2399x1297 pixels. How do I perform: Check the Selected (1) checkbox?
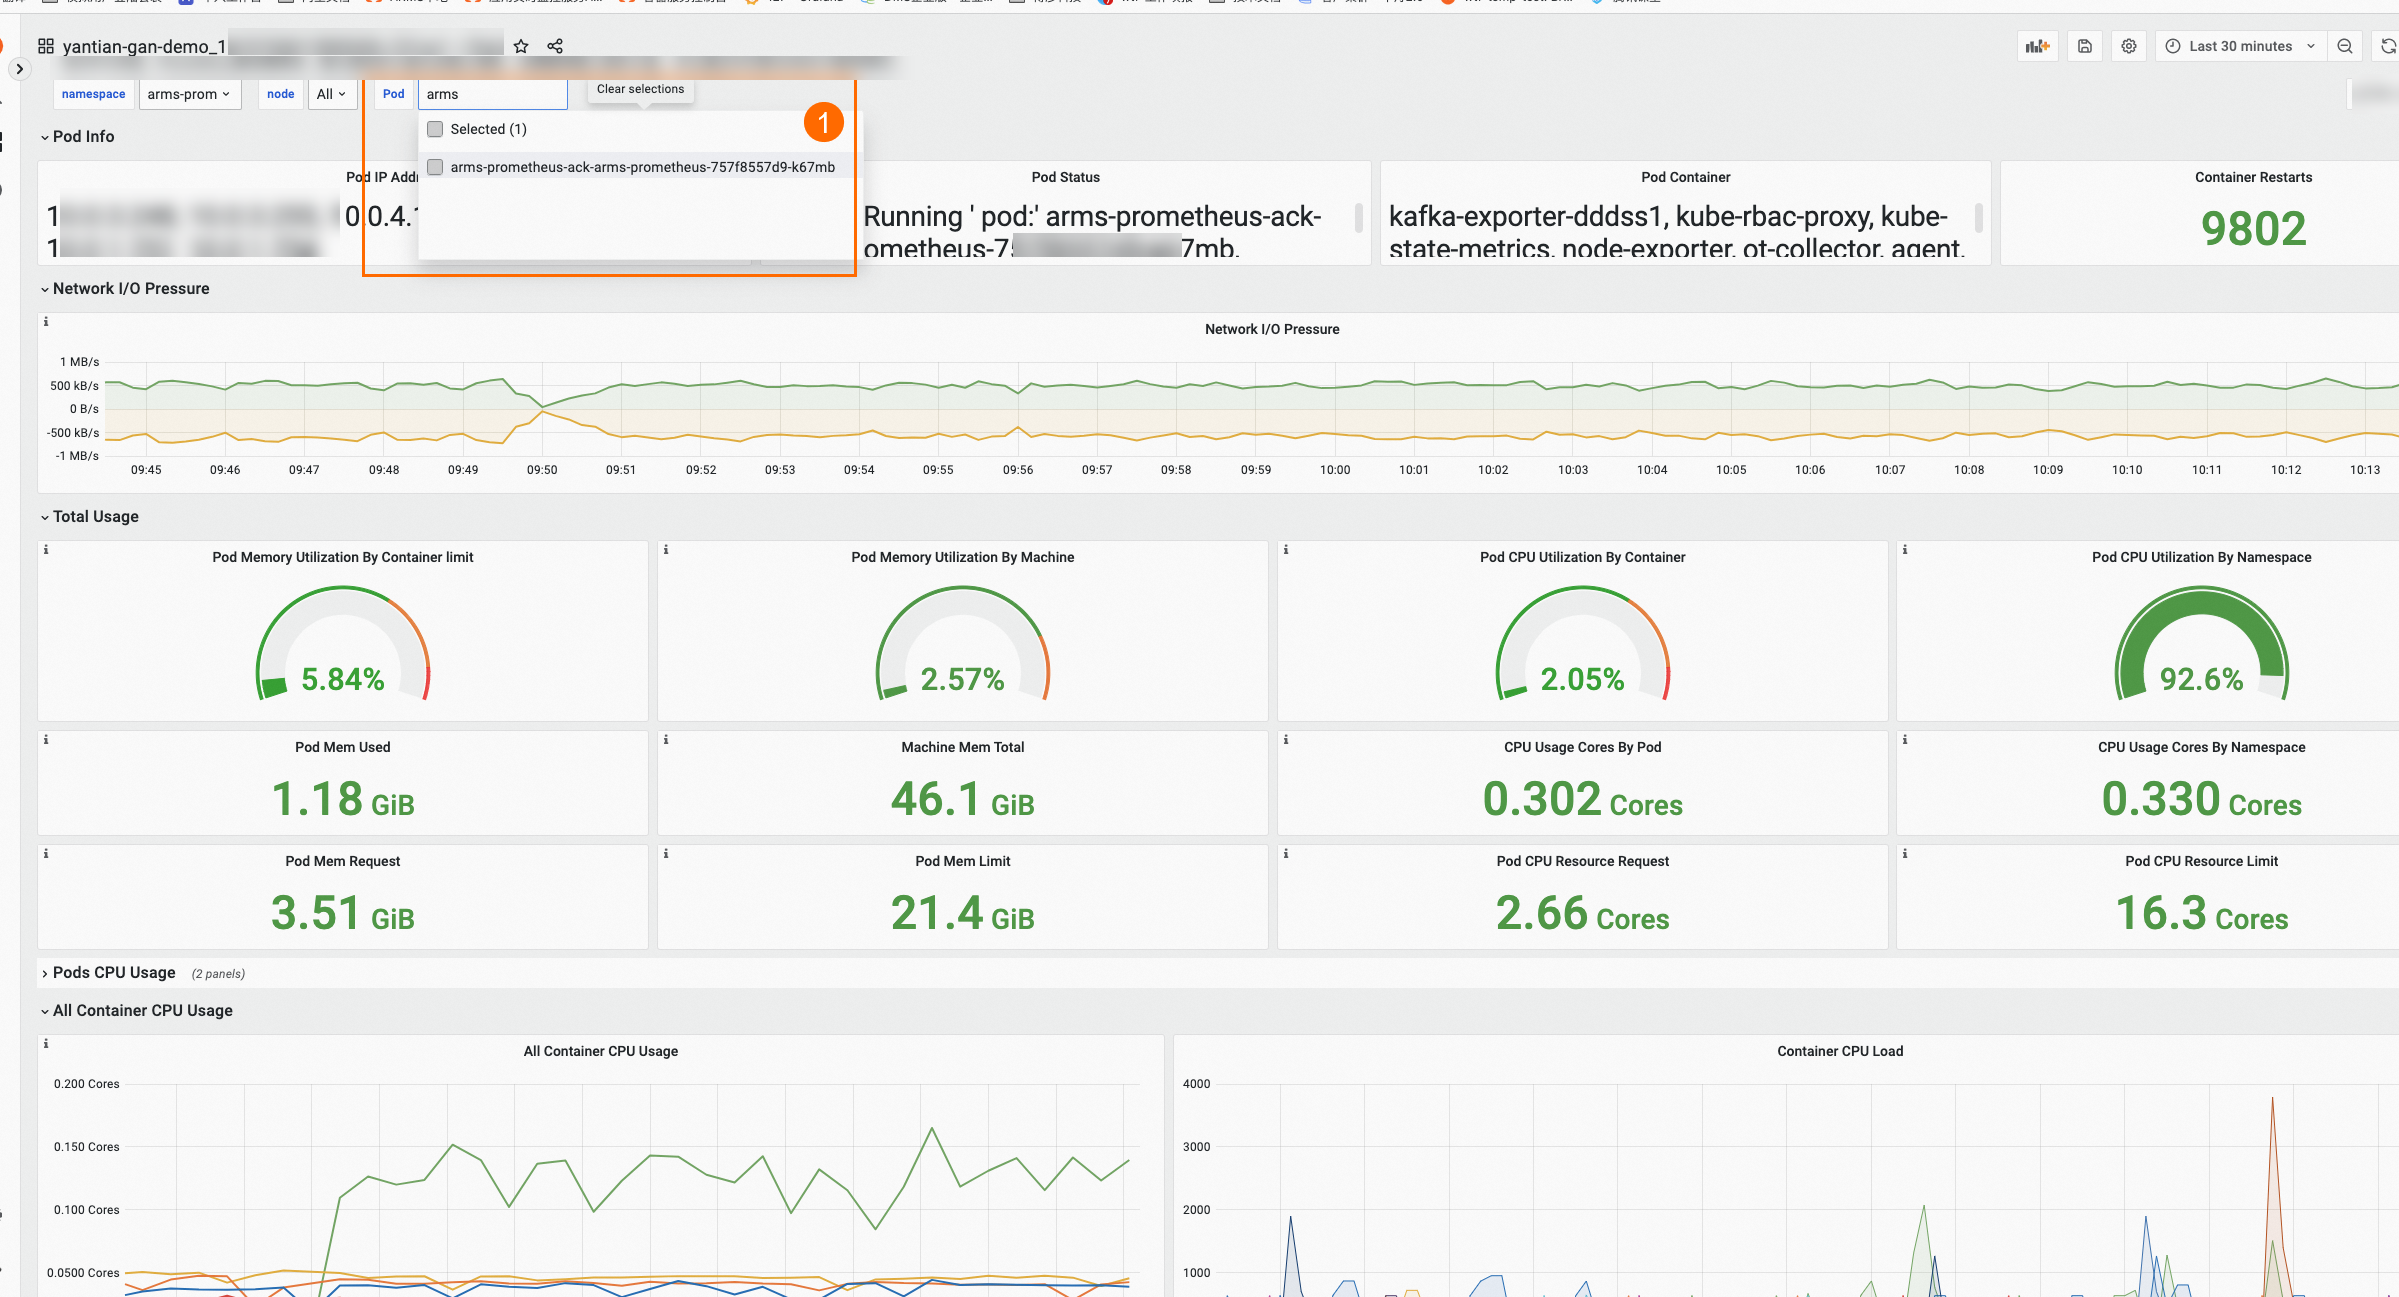435,129
